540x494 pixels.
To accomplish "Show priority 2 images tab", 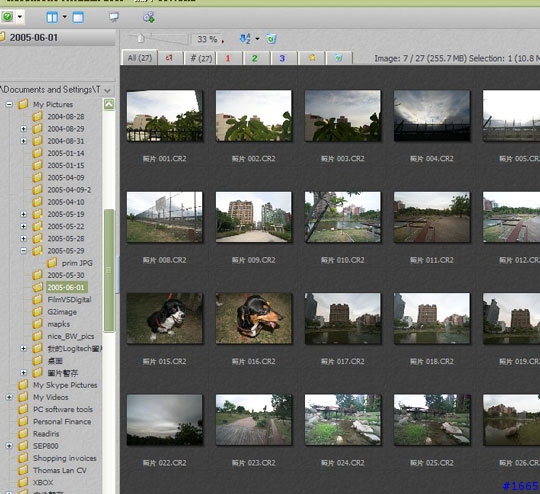I will pyautogui.click(x=255, y=58).
